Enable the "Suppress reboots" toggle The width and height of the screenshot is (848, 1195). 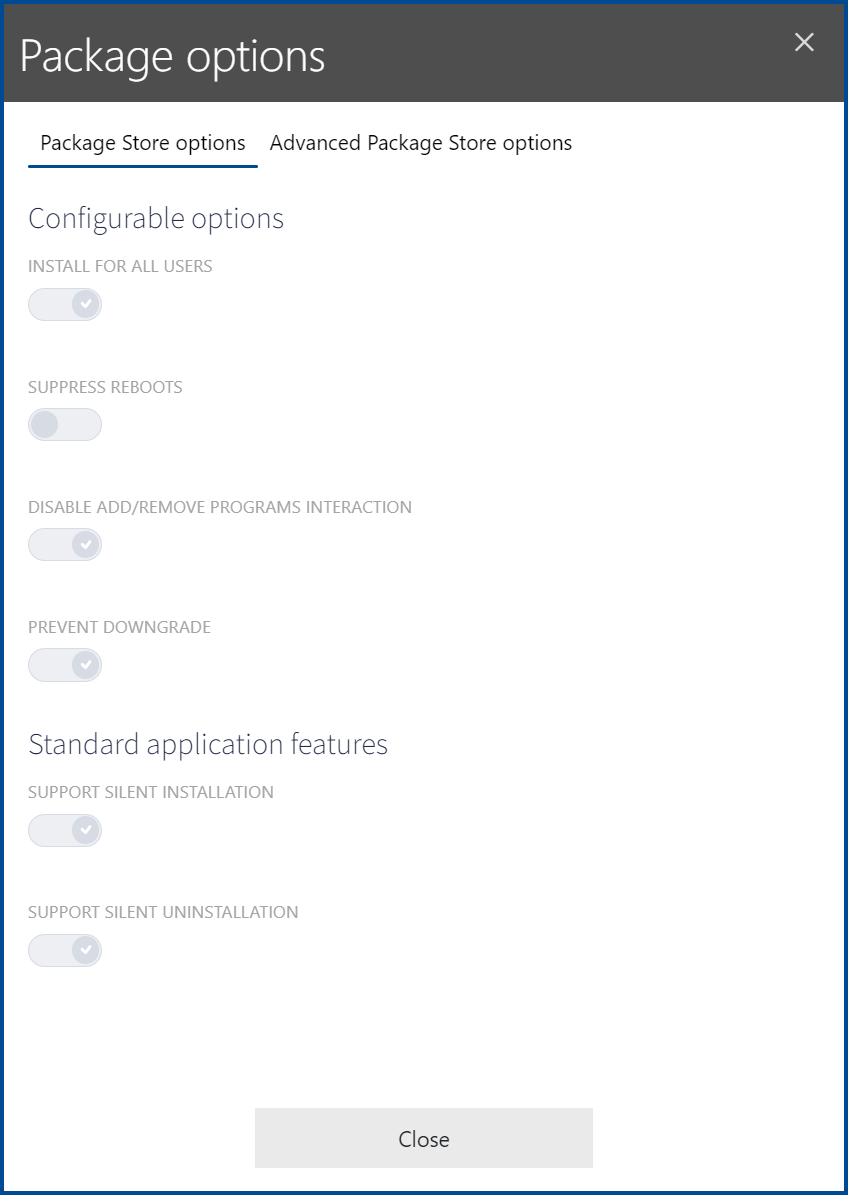tap(64, 424)
